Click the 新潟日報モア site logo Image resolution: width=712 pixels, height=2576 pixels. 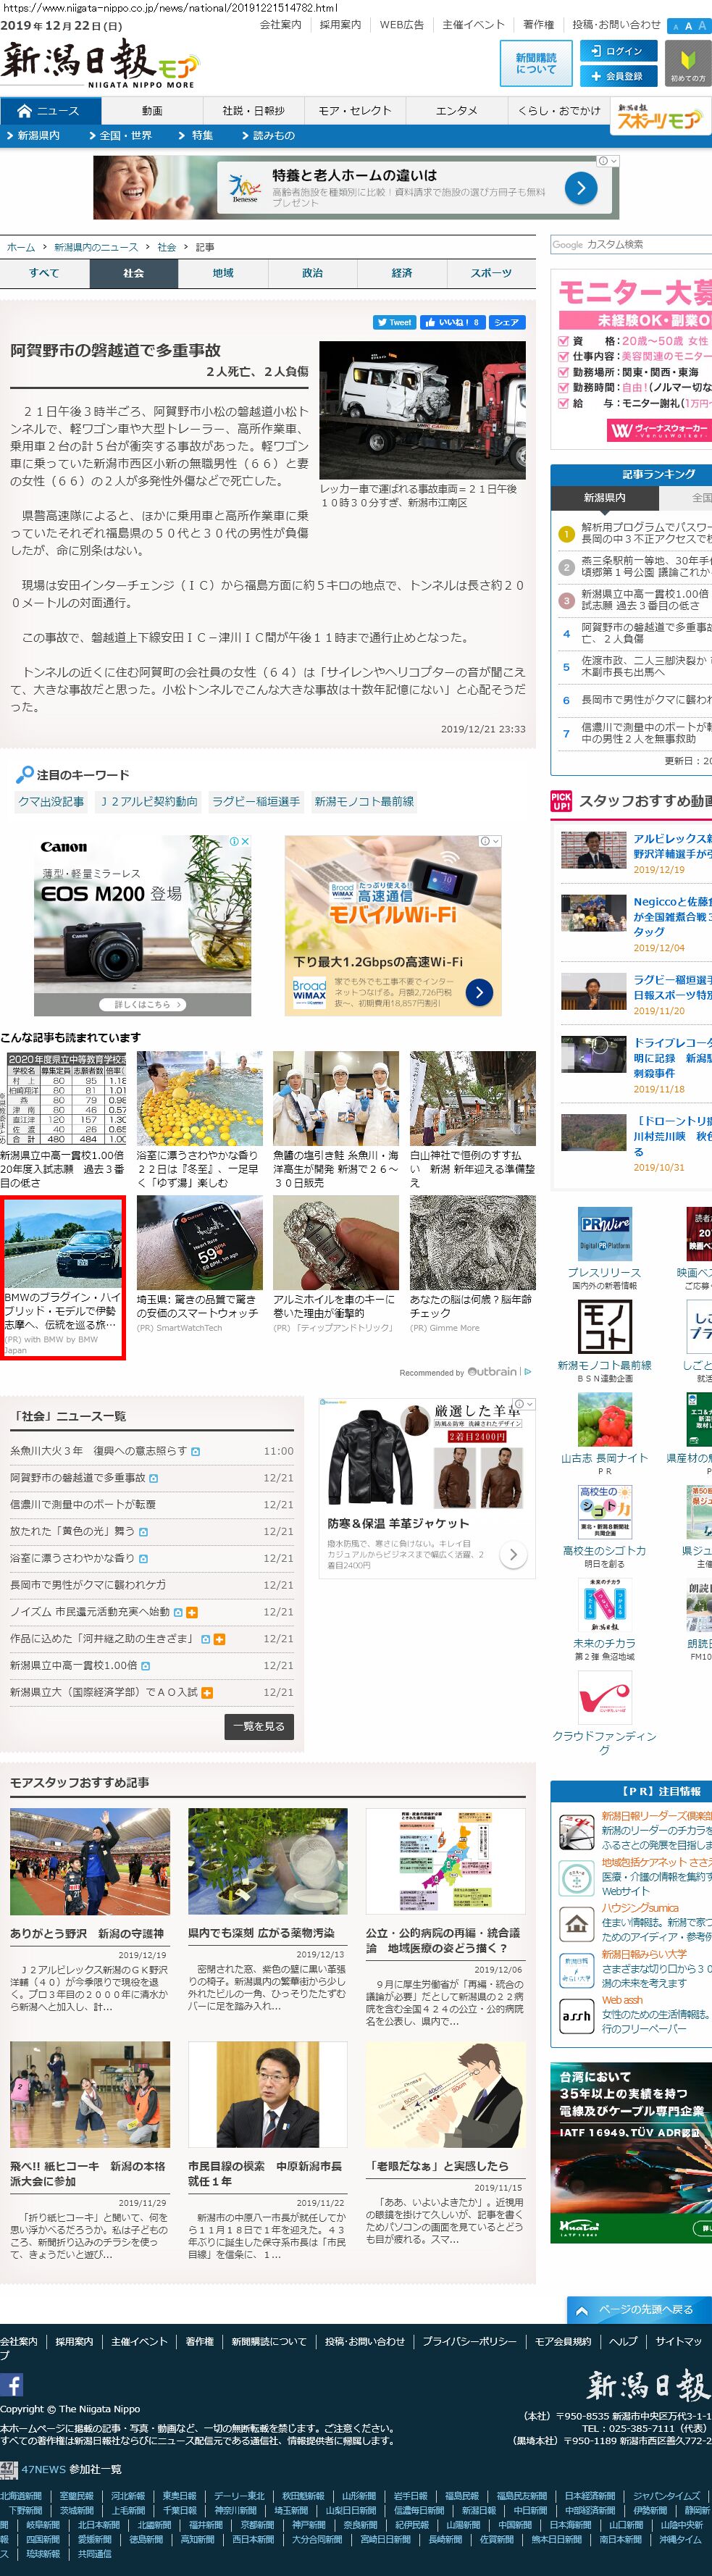100,65
